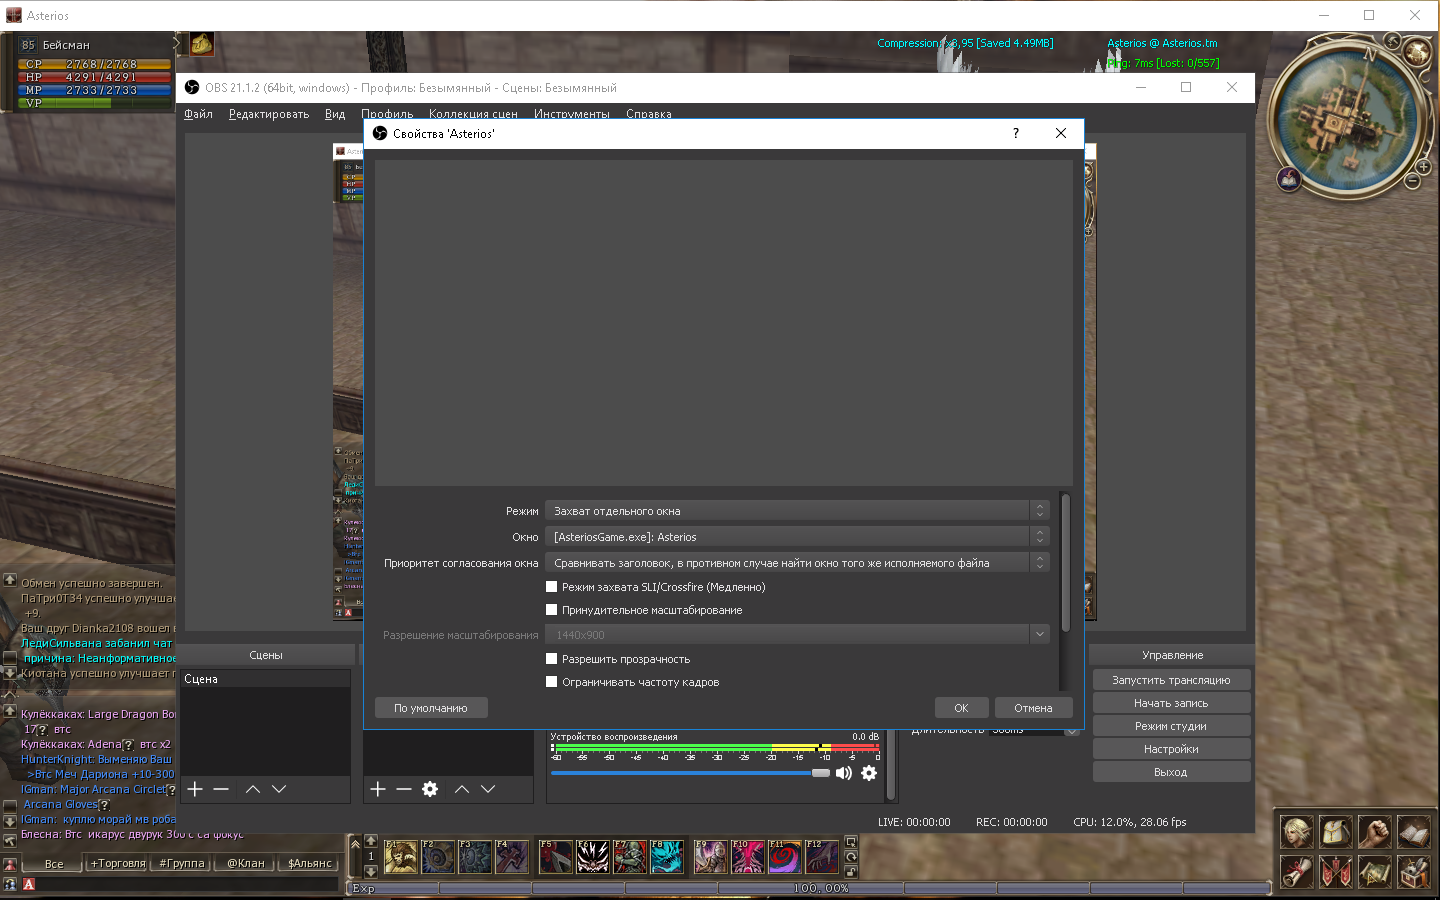1440x900 pixels.
Task: Enable Принудительное масштабирование checkbox
Action: (551, 610)
